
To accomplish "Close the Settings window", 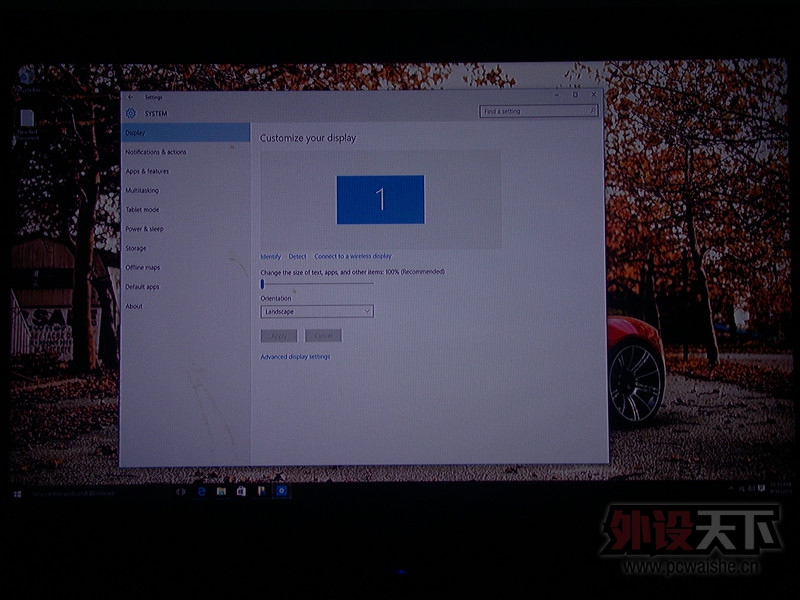I will pyautogui.click(x=594, y=95).
